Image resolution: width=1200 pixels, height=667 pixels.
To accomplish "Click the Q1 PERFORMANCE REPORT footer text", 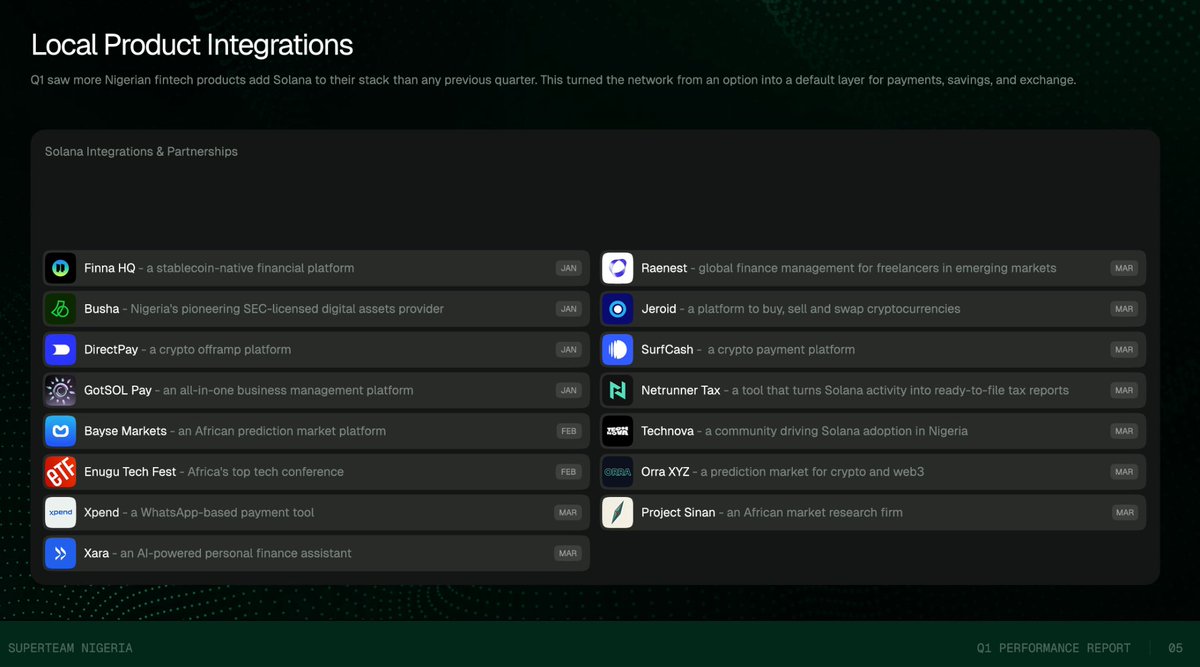I will pyautogui.click(x=1054, y=648).
